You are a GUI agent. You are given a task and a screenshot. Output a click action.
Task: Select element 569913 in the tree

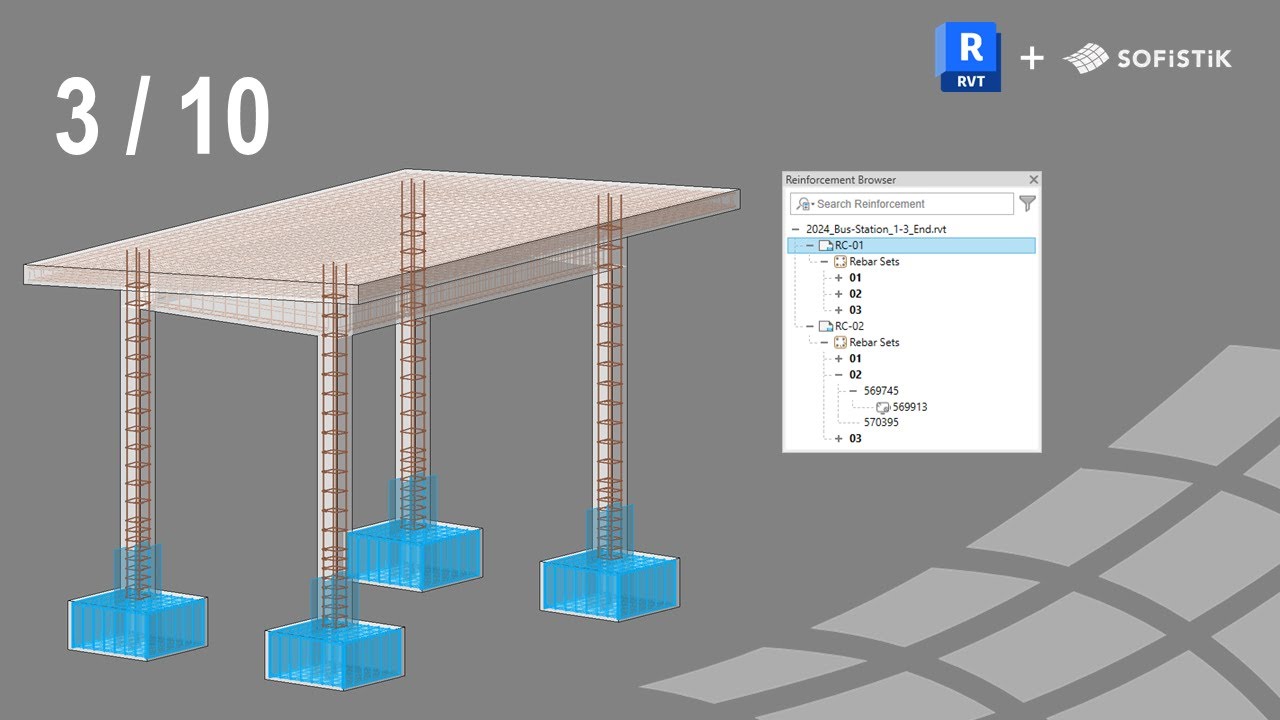click(x=910, y=407)
